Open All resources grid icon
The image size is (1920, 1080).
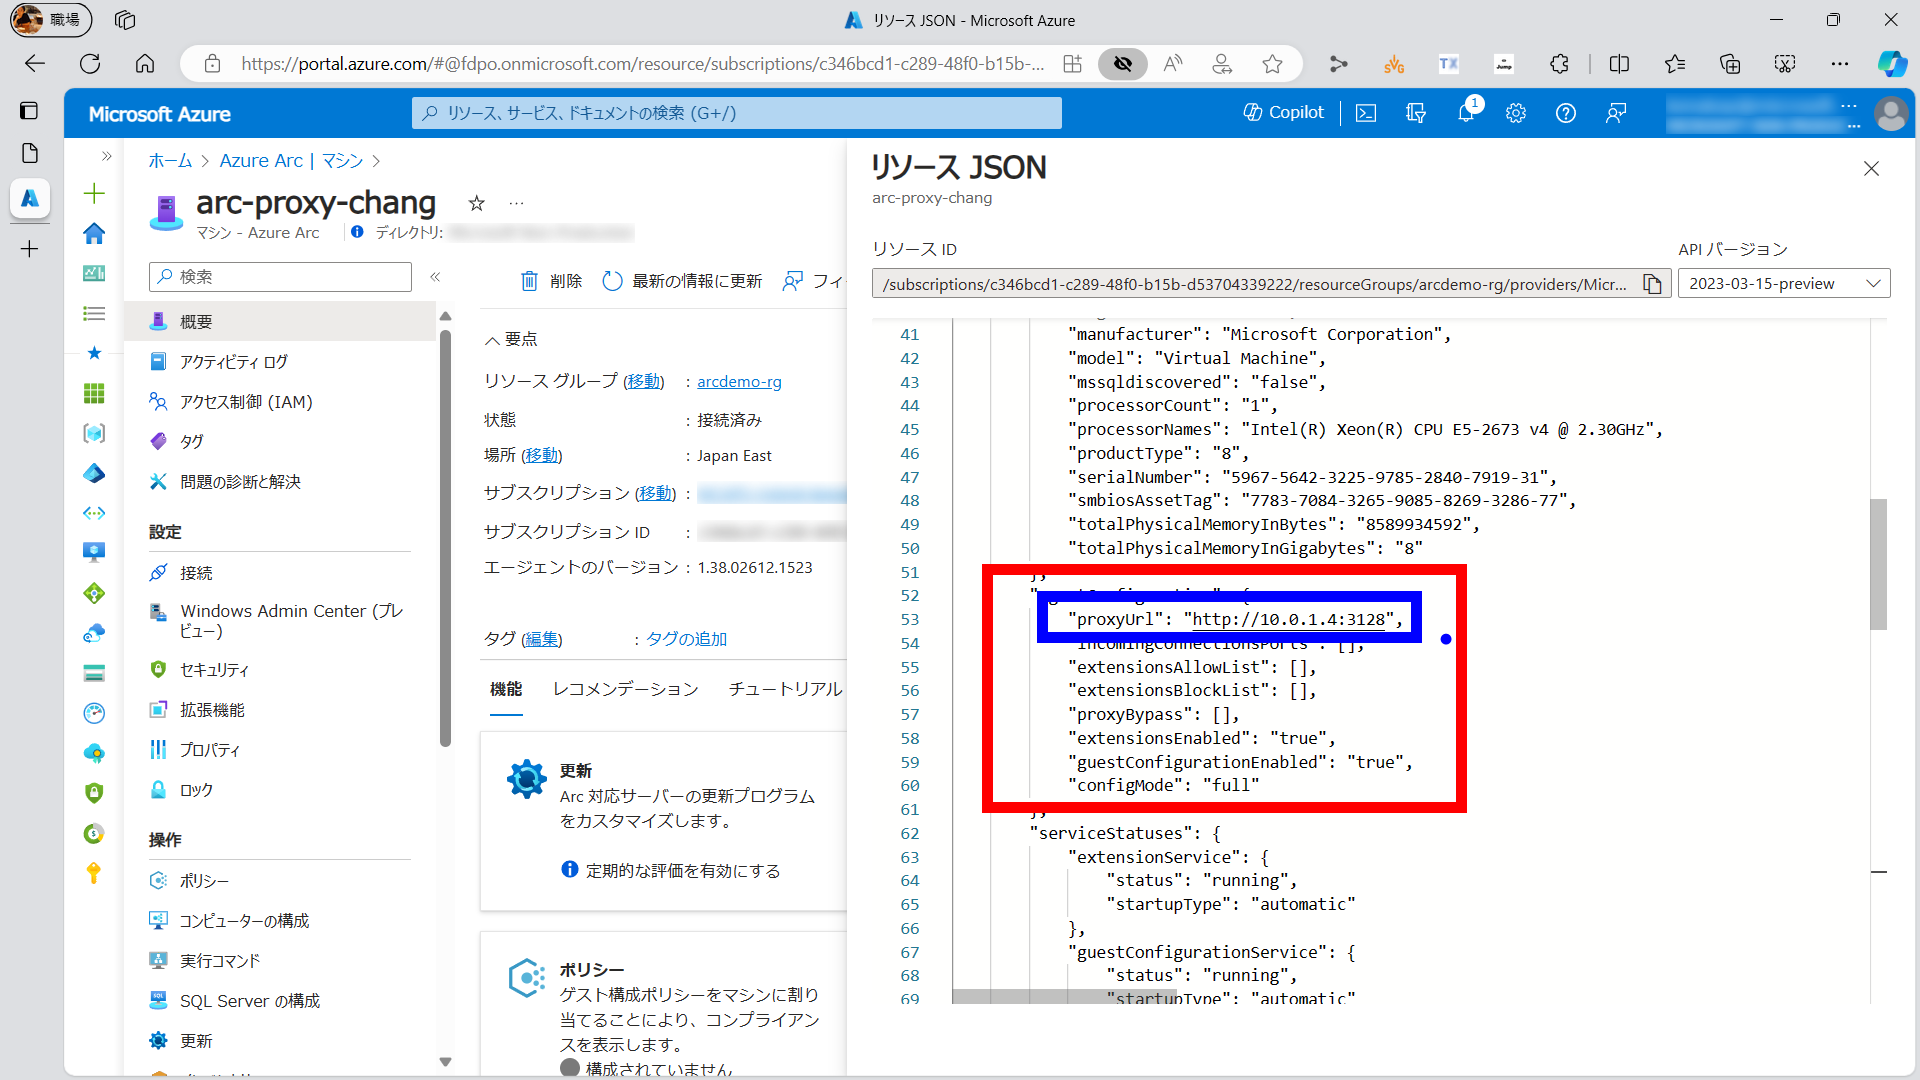tap(94, 393)
